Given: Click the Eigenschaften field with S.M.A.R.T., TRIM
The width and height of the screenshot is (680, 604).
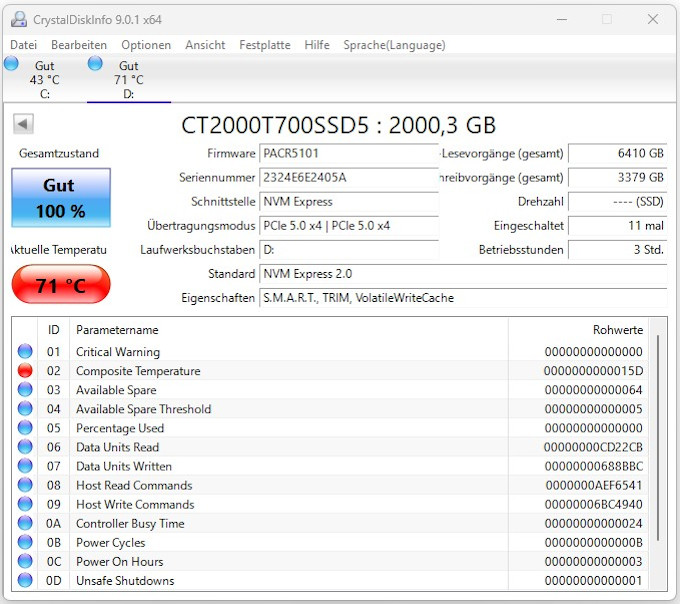Looking at the screenshot, I should tap(463, 298).
